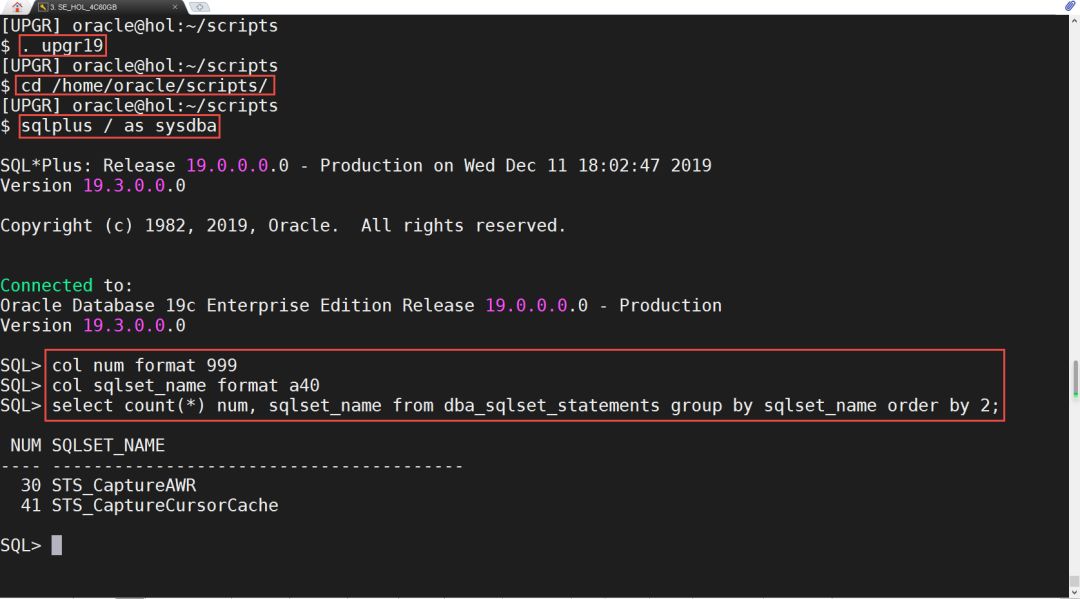This screenshot has width=1080, height=599.
Task: Click the 'sqlplus / as sysdba' command
Action: pyautogui.click(x=119, y=126)
